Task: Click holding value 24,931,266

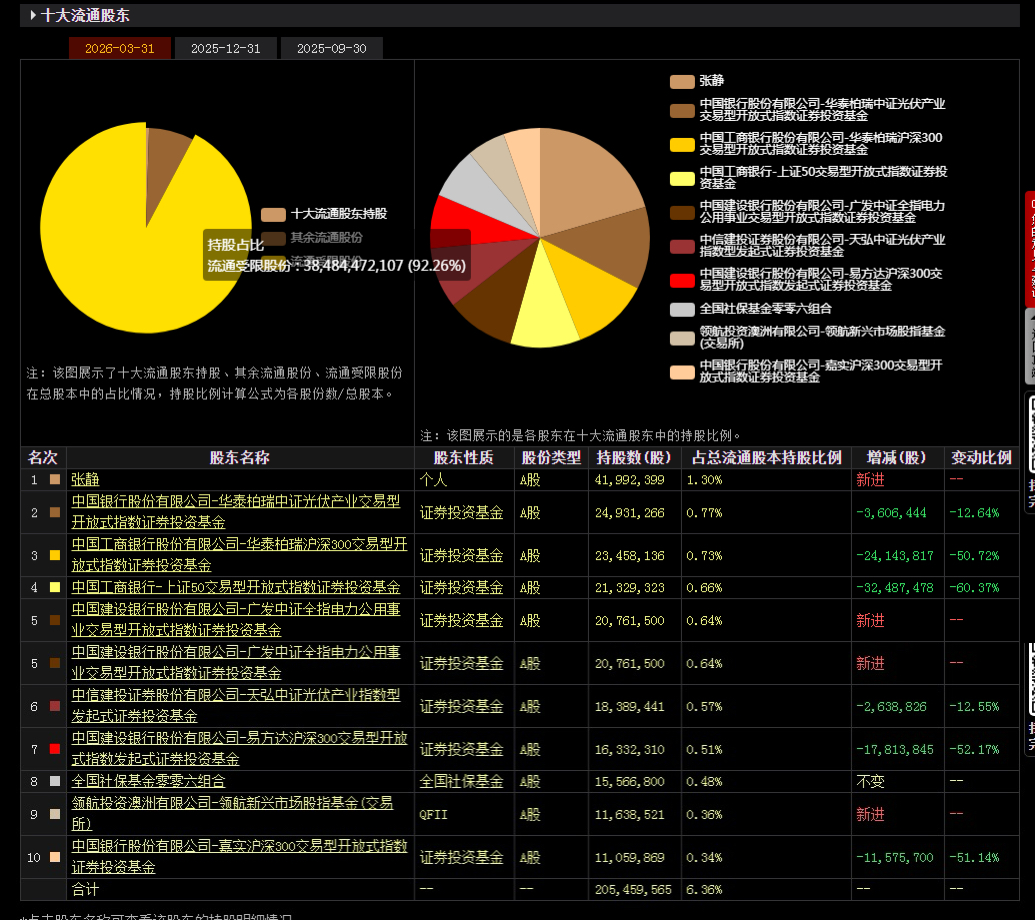Action: pyautogui.click(x=629, y=512)
